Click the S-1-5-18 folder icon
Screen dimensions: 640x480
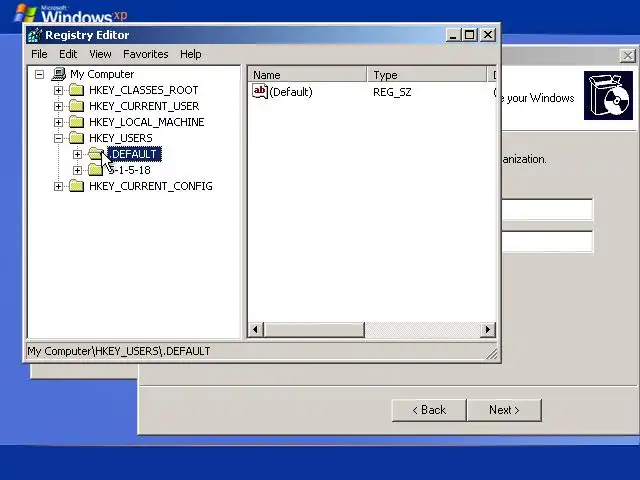coord(96,170)
